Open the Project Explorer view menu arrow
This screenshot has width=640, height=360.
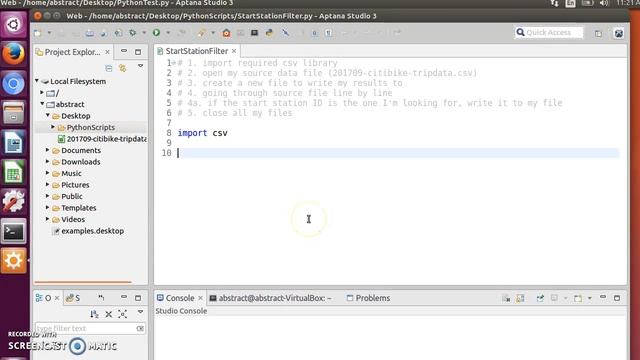tap(140, 66)
